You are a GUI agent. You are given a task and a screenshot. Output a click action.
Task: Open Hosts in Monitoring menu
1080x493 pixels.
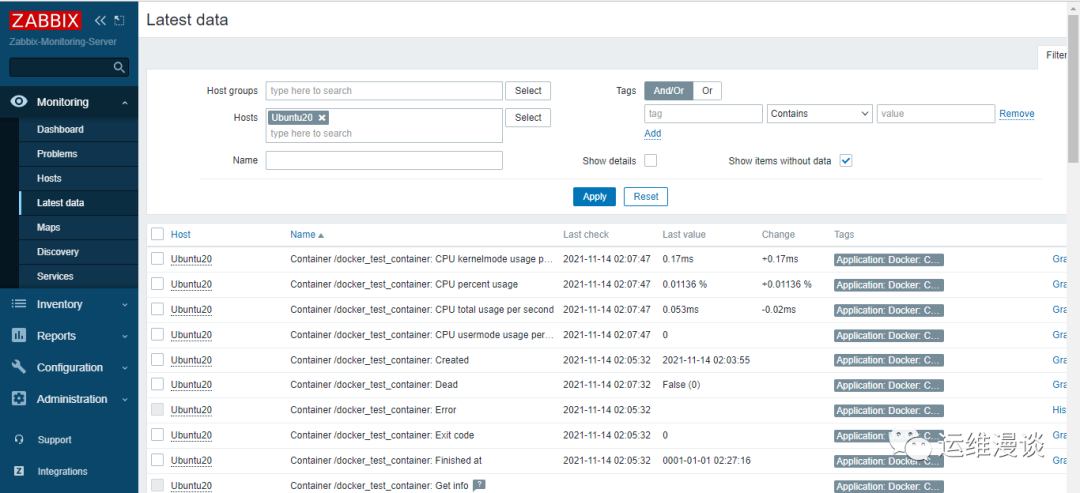49,178
